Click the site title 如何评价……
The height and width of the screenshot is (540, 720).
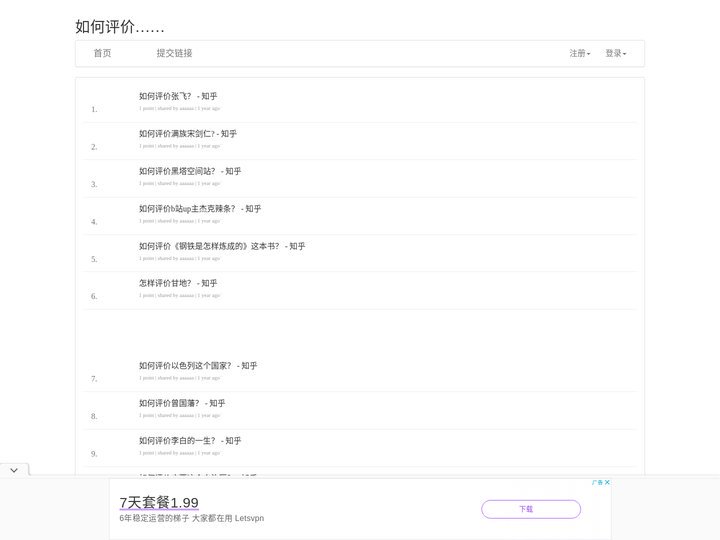120,27
